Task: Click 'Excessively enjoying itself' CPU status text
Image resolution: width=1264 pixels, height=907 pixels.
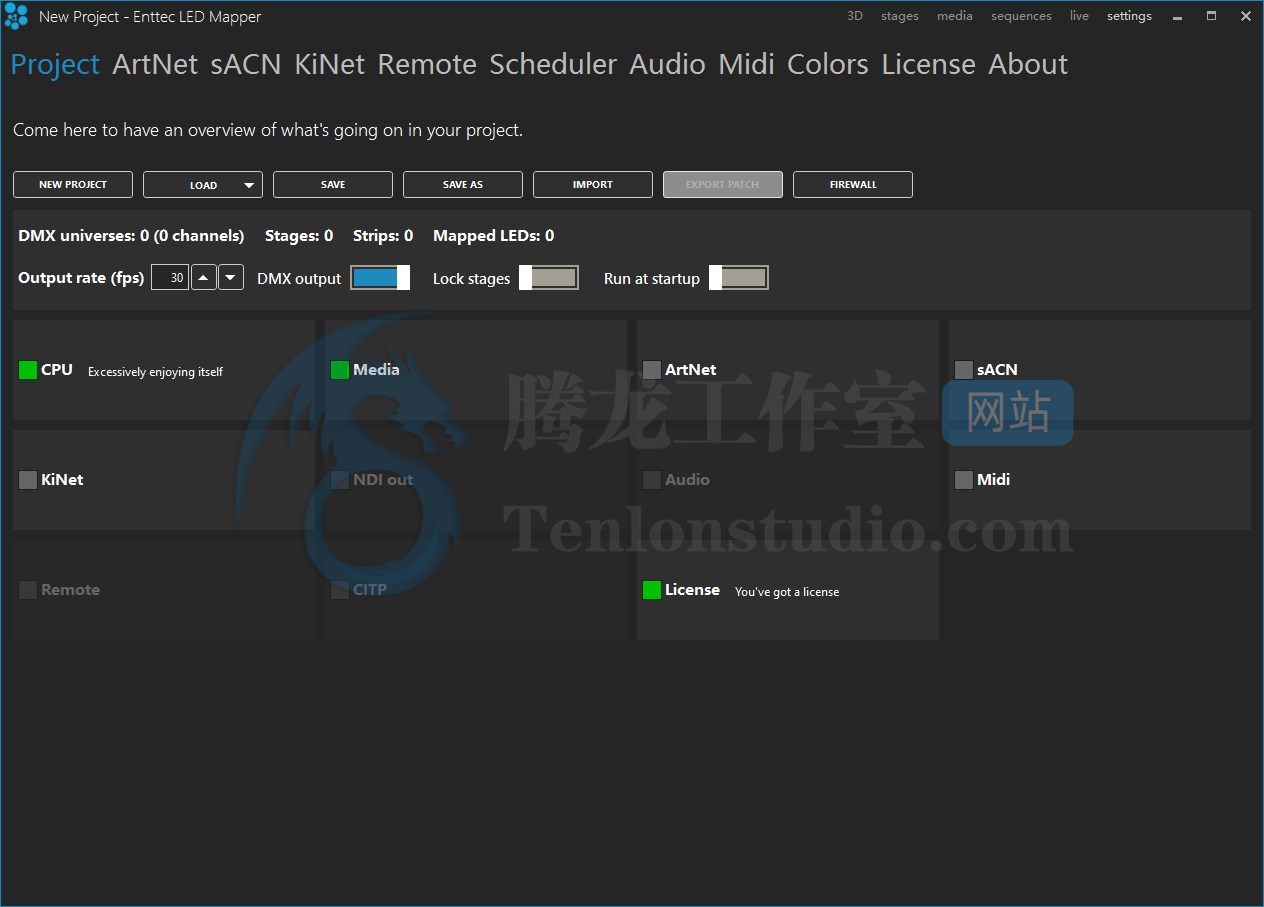Action: click(x=155, y=372)
